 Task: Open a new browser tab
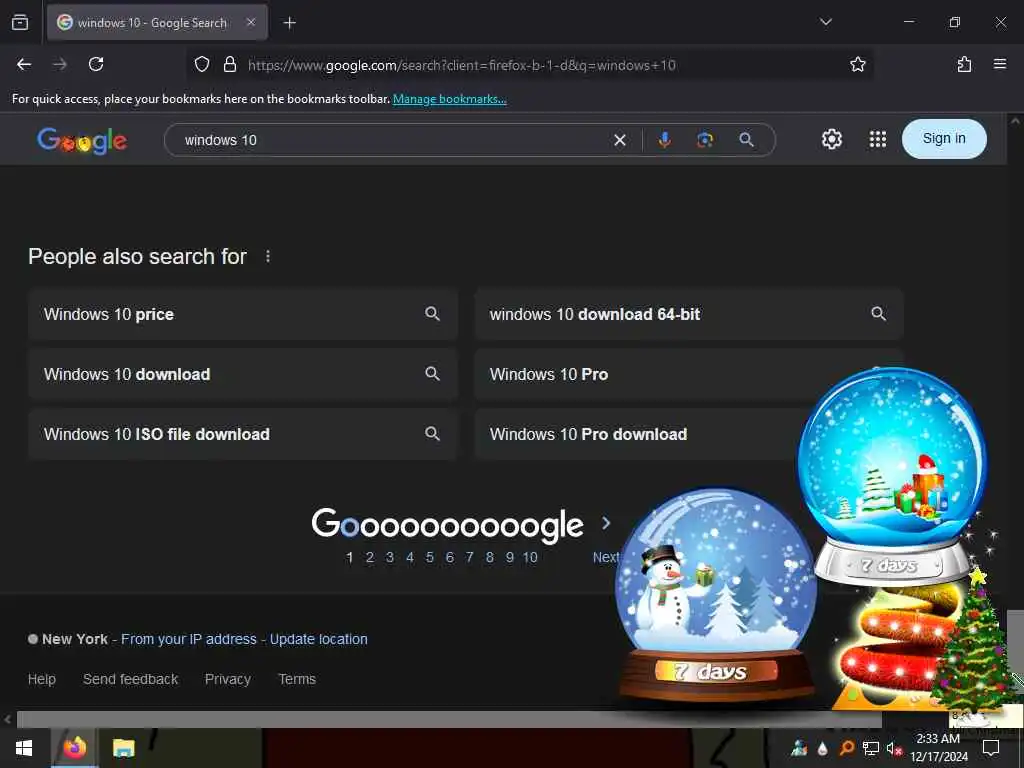point(289,23)
